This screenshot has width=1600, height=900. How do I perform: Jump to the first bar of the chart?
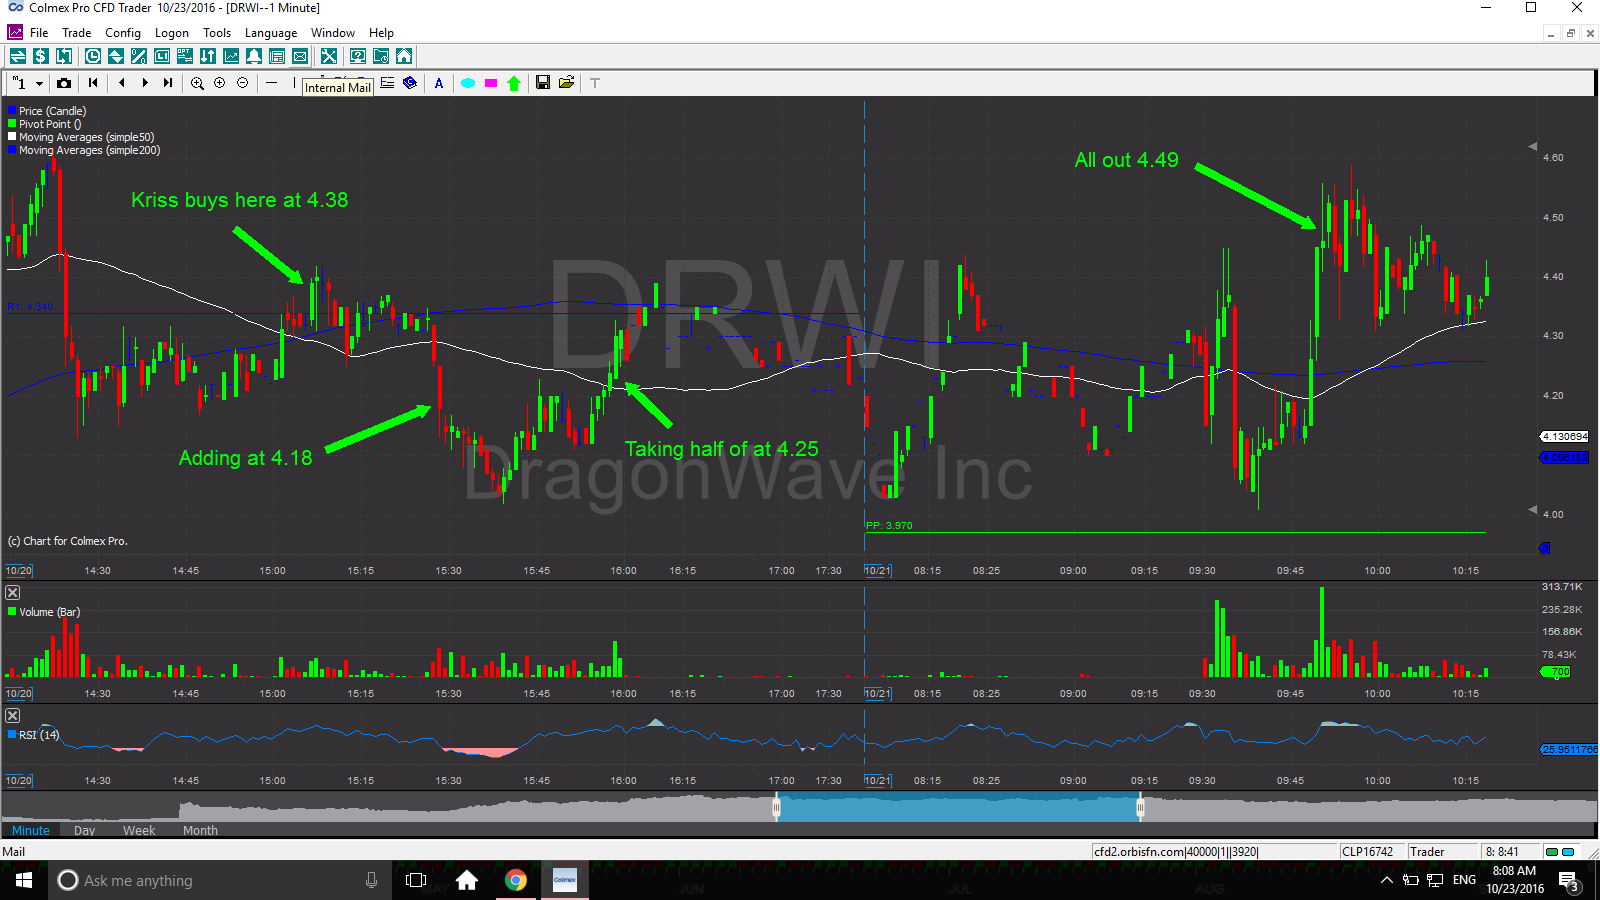click(x=93, y=83)
